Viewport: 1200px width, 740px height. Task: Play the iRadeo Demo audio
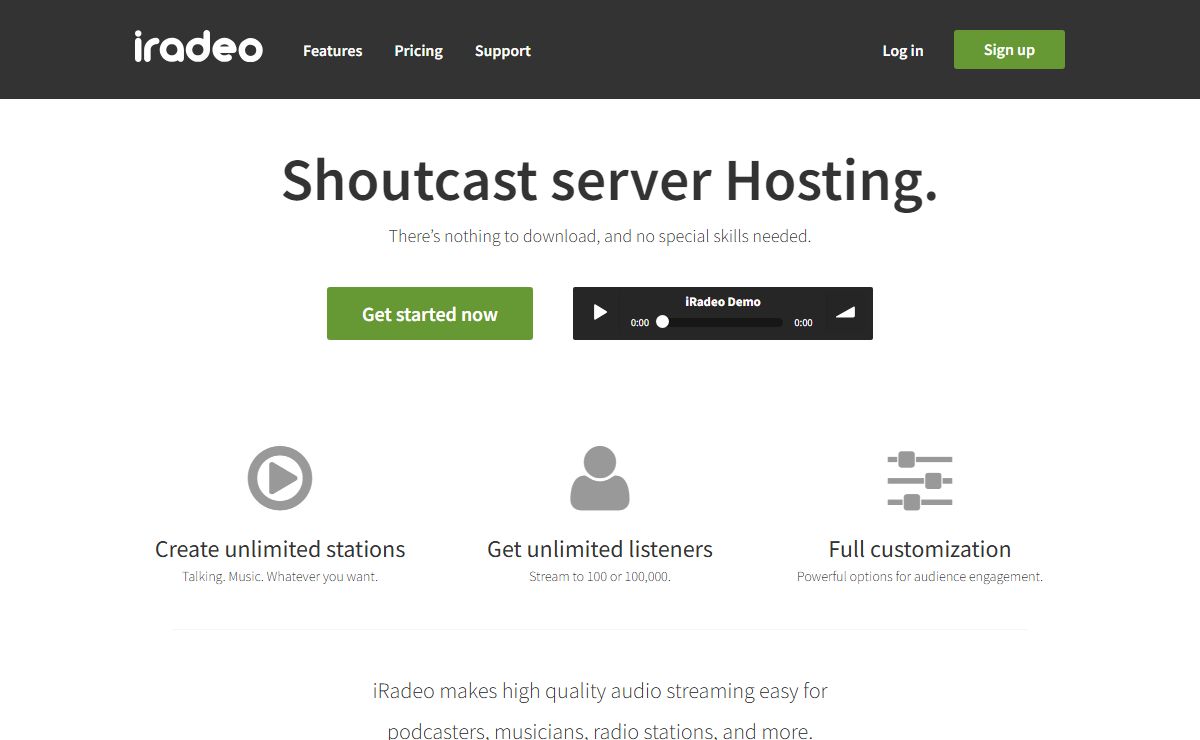coord(600,313)
